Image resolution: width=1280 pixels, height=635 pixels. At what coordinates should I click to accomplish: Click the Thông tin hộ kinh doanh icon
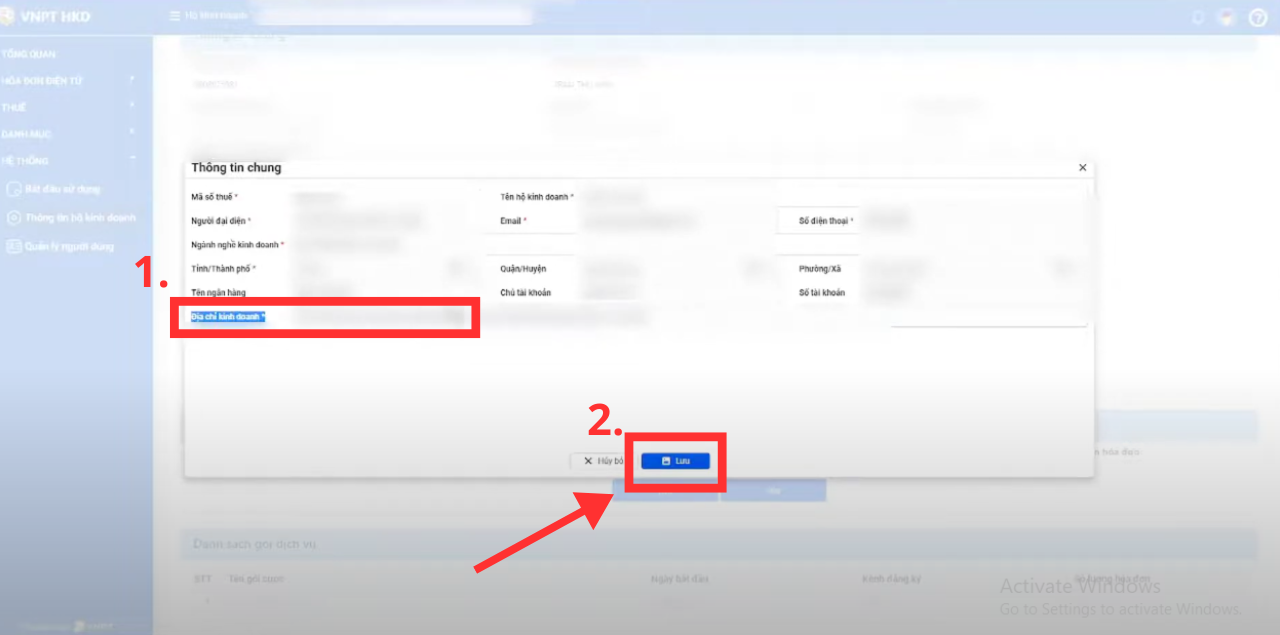[x=14, y=217]
